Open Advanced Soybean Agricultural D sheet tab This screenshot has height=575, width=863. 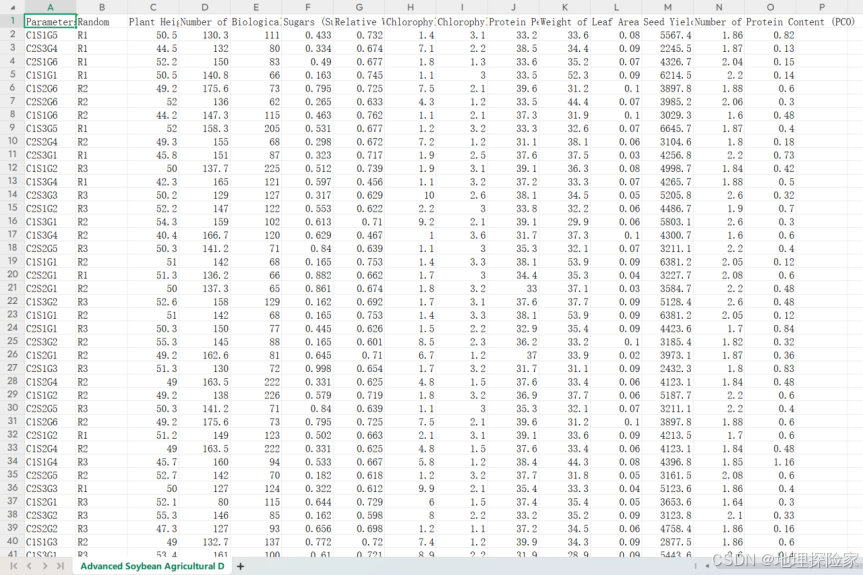pos(152,566)
